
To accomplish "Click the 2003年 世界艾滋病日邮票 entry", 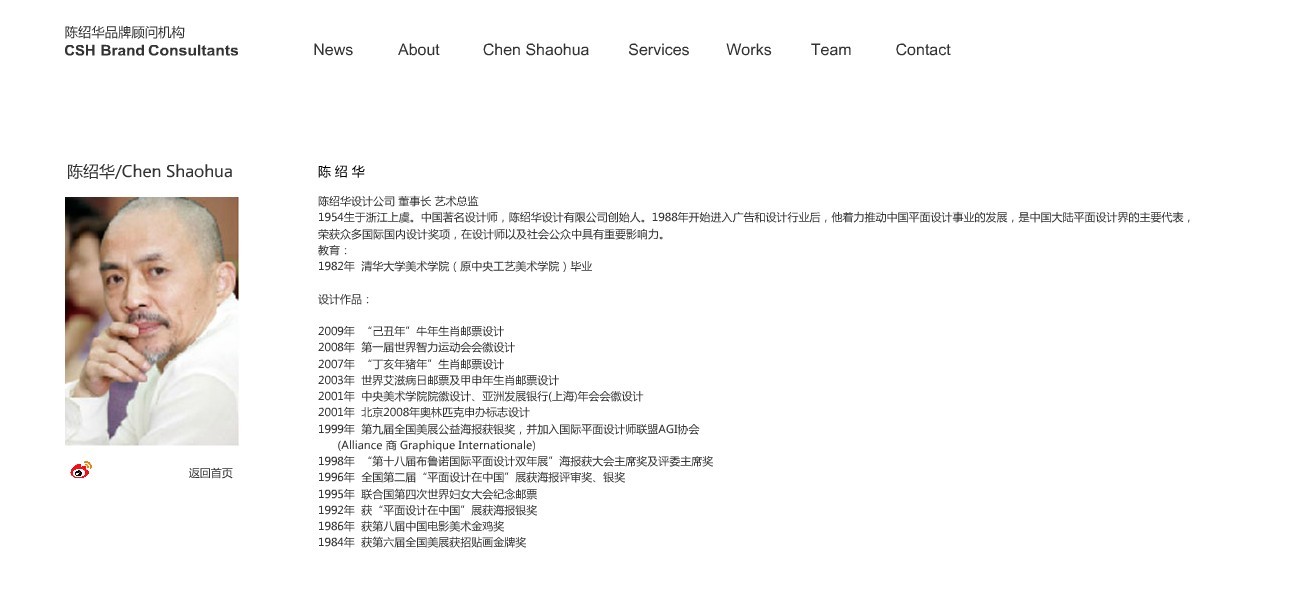I will click(438, 381).
